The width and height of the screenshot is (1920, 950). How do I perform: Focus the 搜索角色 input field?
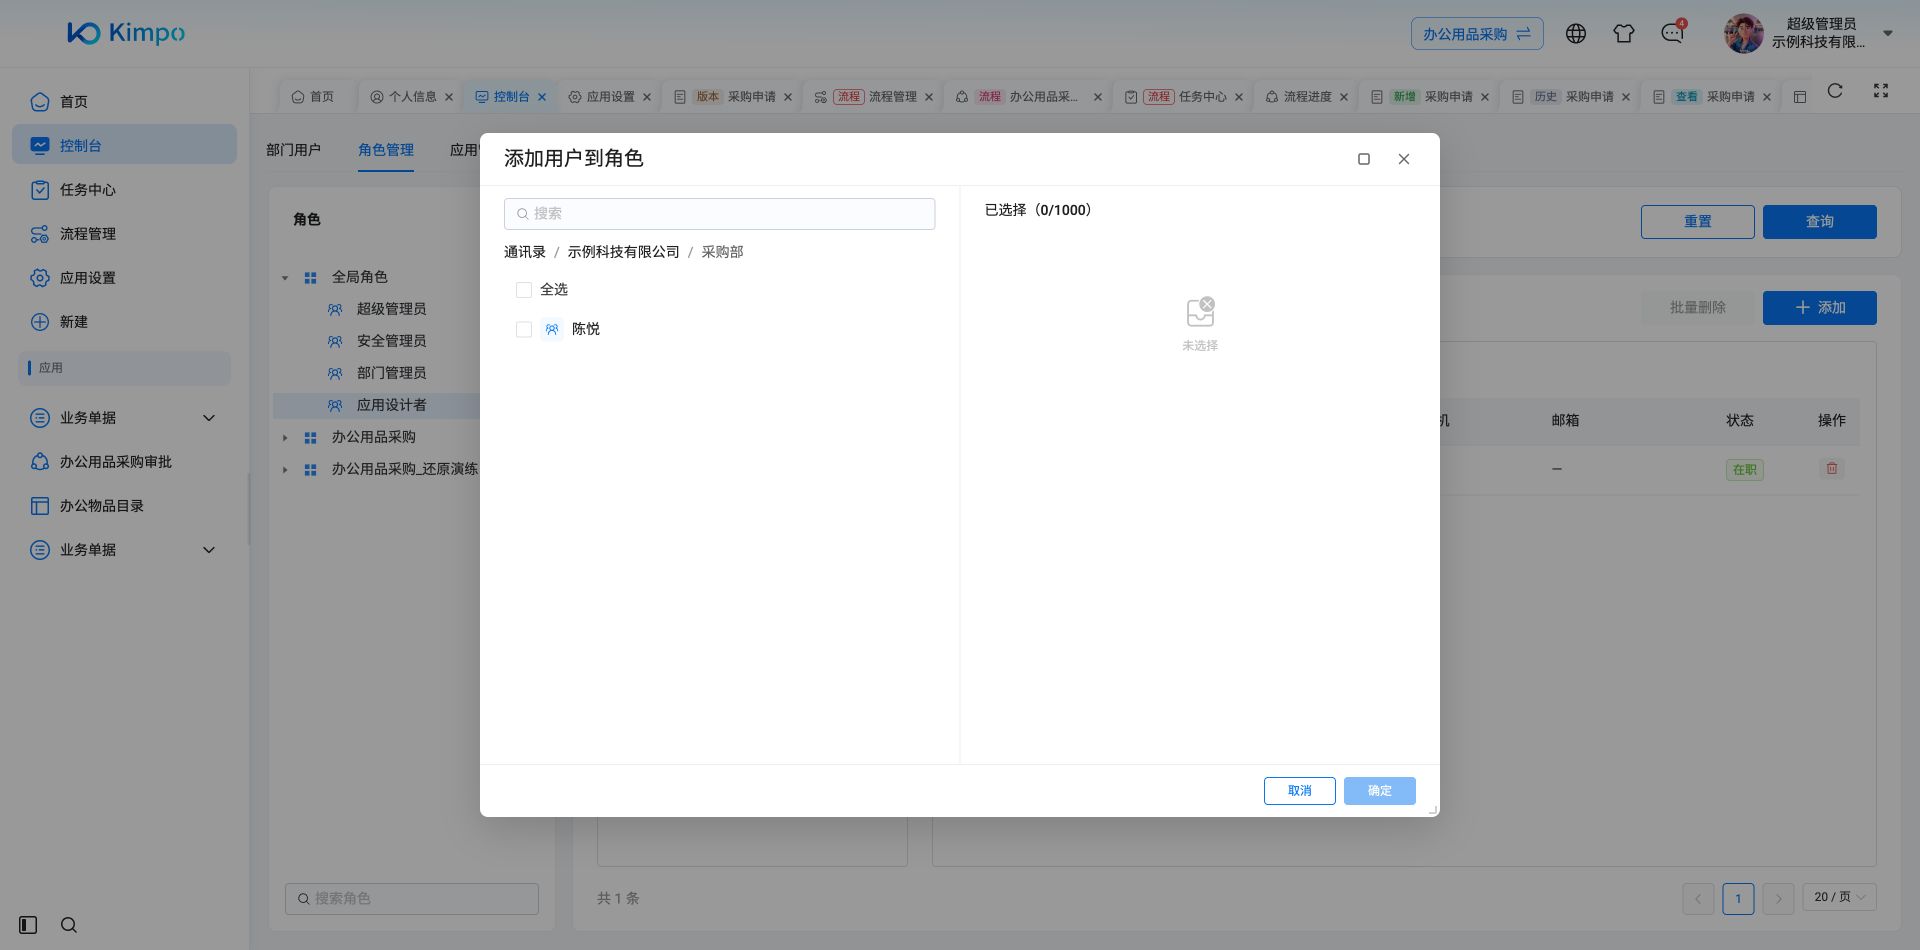tap(412, 899)
